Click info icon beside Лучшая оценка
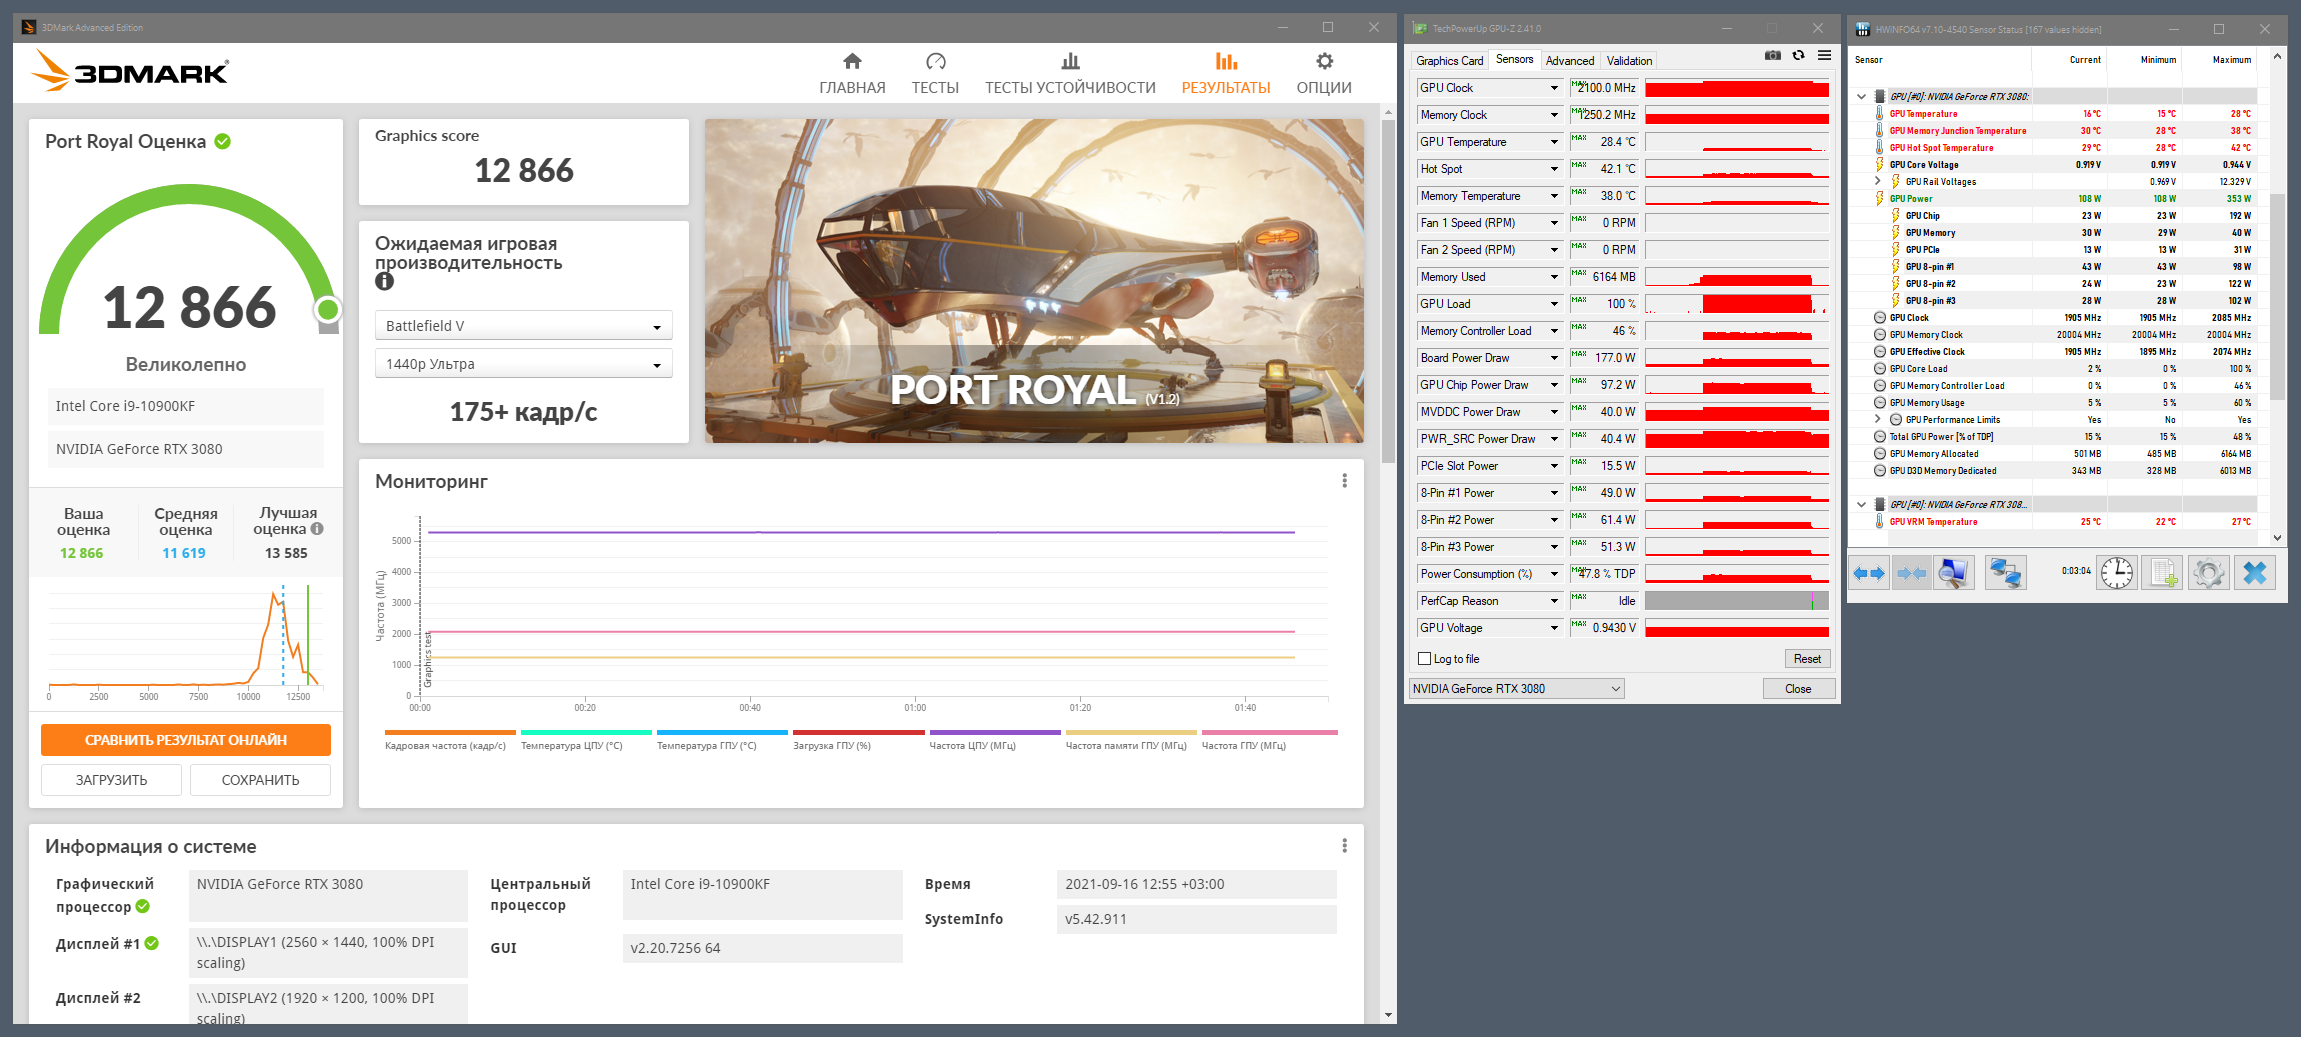Viewport: 2301px width, 1037px height. click(317, 529)
